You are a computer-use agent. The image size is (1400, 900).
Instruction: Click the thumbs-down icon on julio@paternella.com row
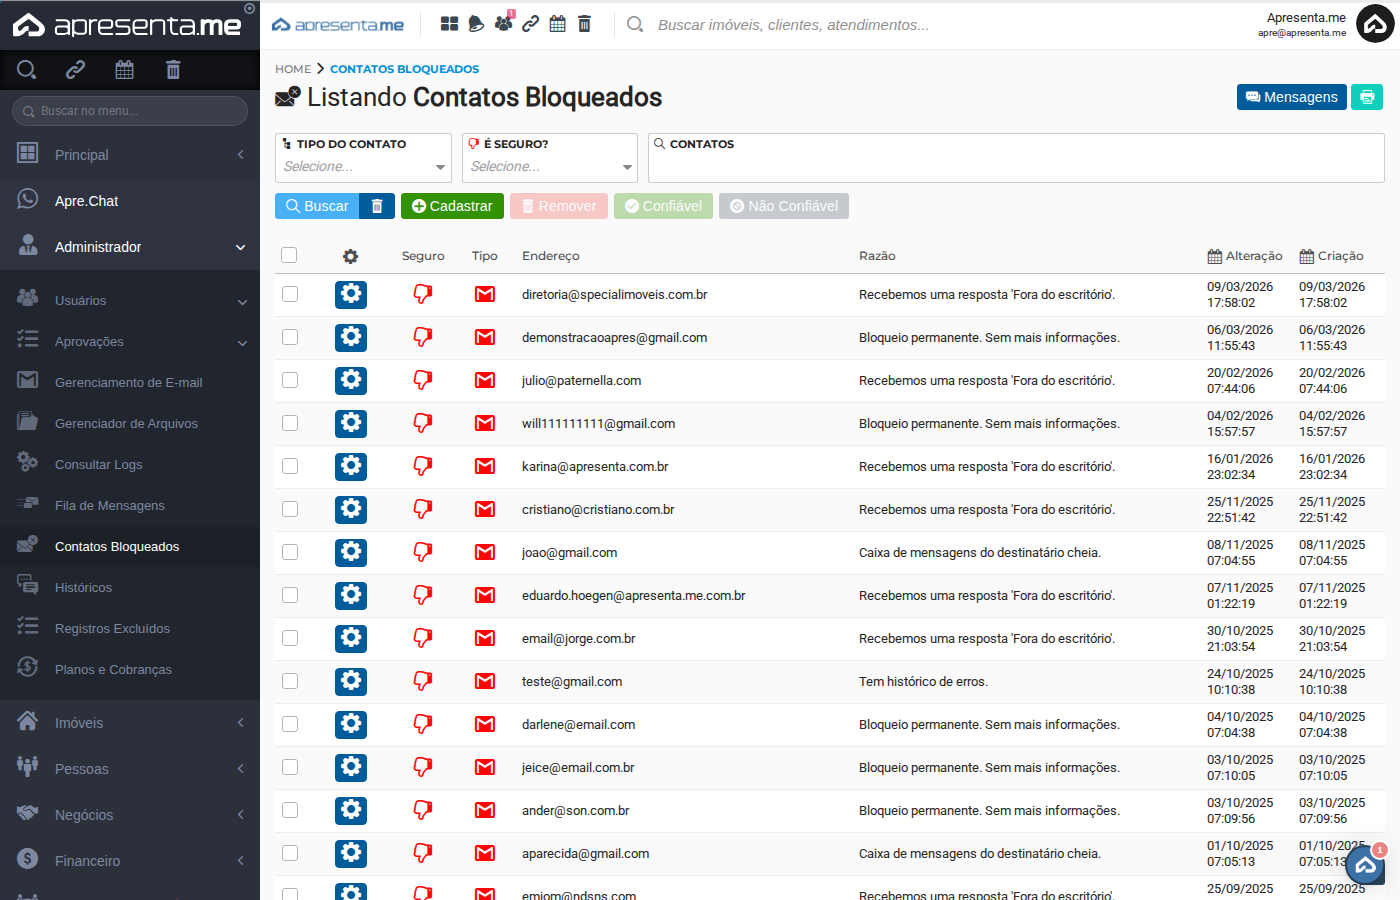tap(422, 380)
